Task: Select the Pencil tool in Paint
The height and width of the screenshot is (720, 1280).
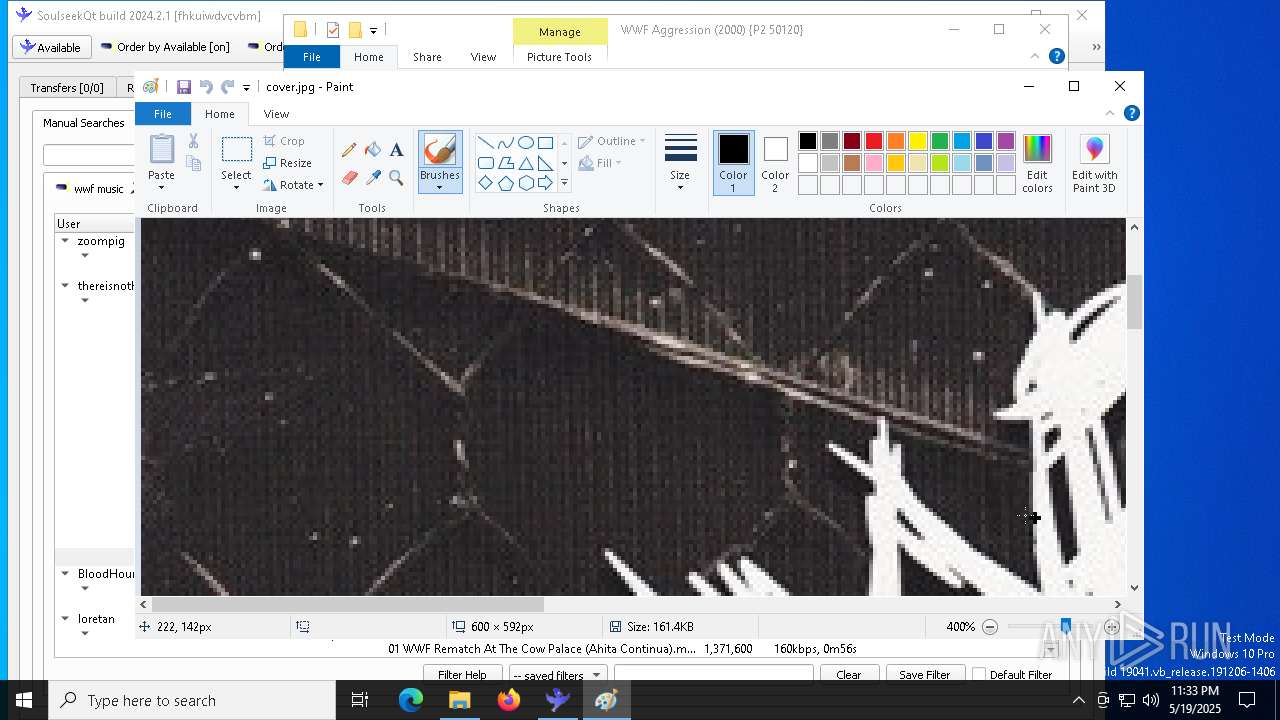Action: (x=349, y=150)
